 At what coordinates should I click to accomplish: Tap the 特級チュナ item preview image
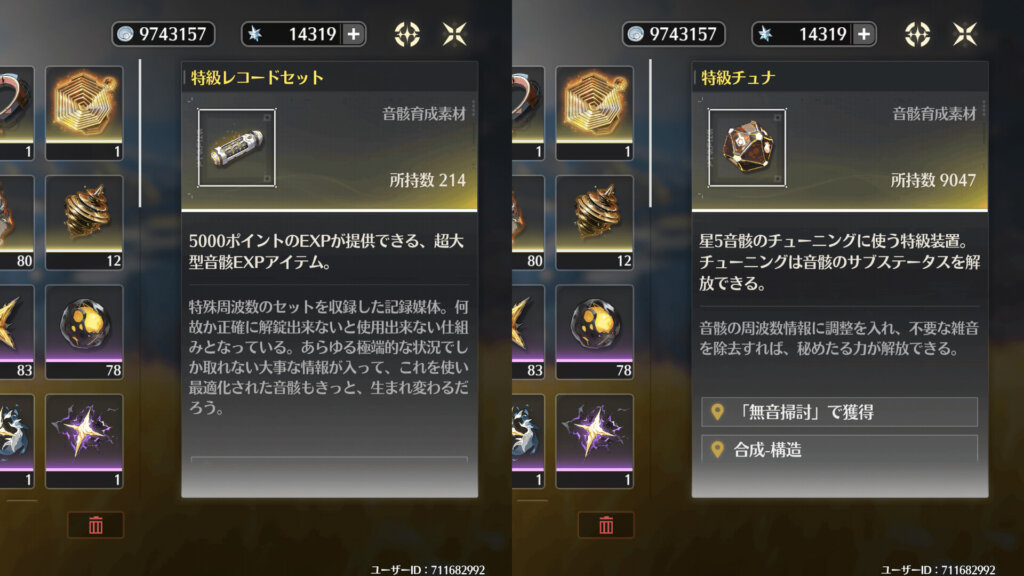pos(747,148)
